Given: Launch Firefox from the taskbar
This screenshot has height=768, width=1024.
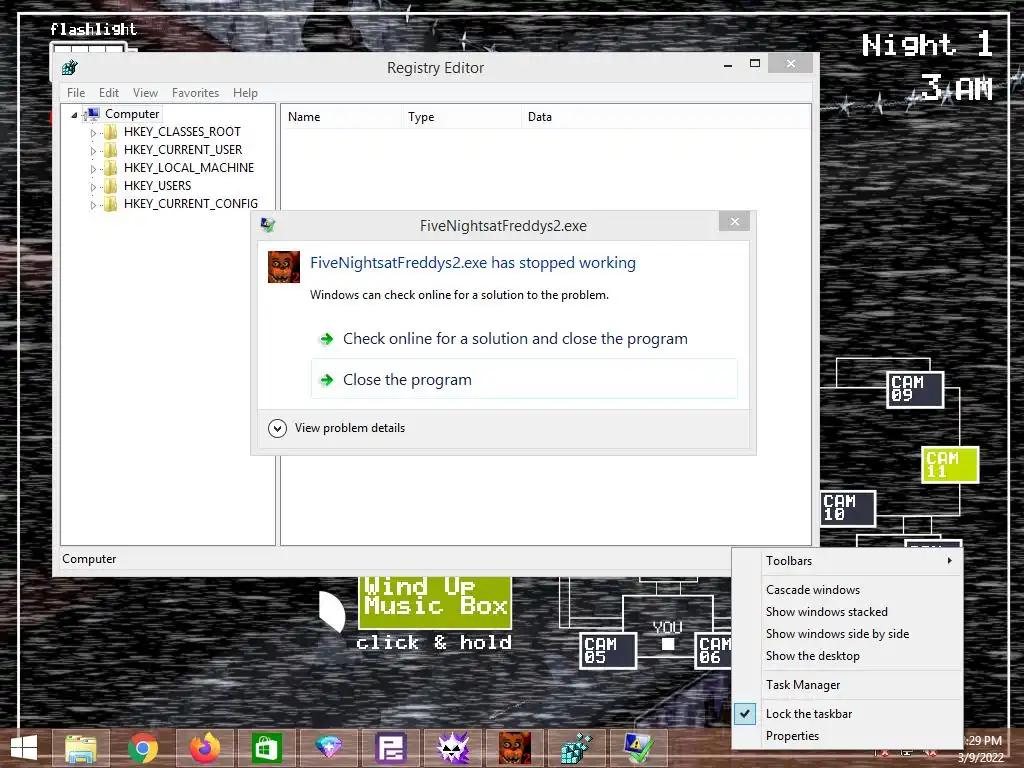Looking at the screenshot, I should click(x=204, y=748).
